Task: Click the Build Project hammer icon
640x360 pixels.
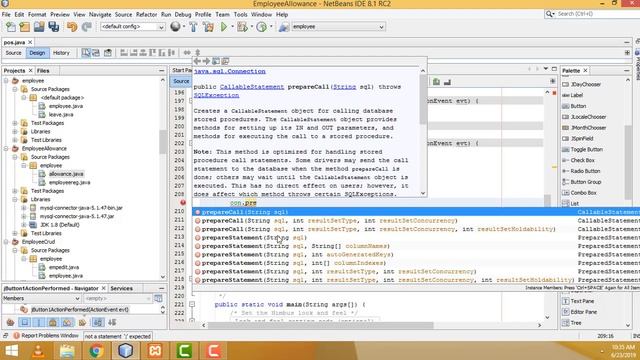Action: click(x=193, y=27)
